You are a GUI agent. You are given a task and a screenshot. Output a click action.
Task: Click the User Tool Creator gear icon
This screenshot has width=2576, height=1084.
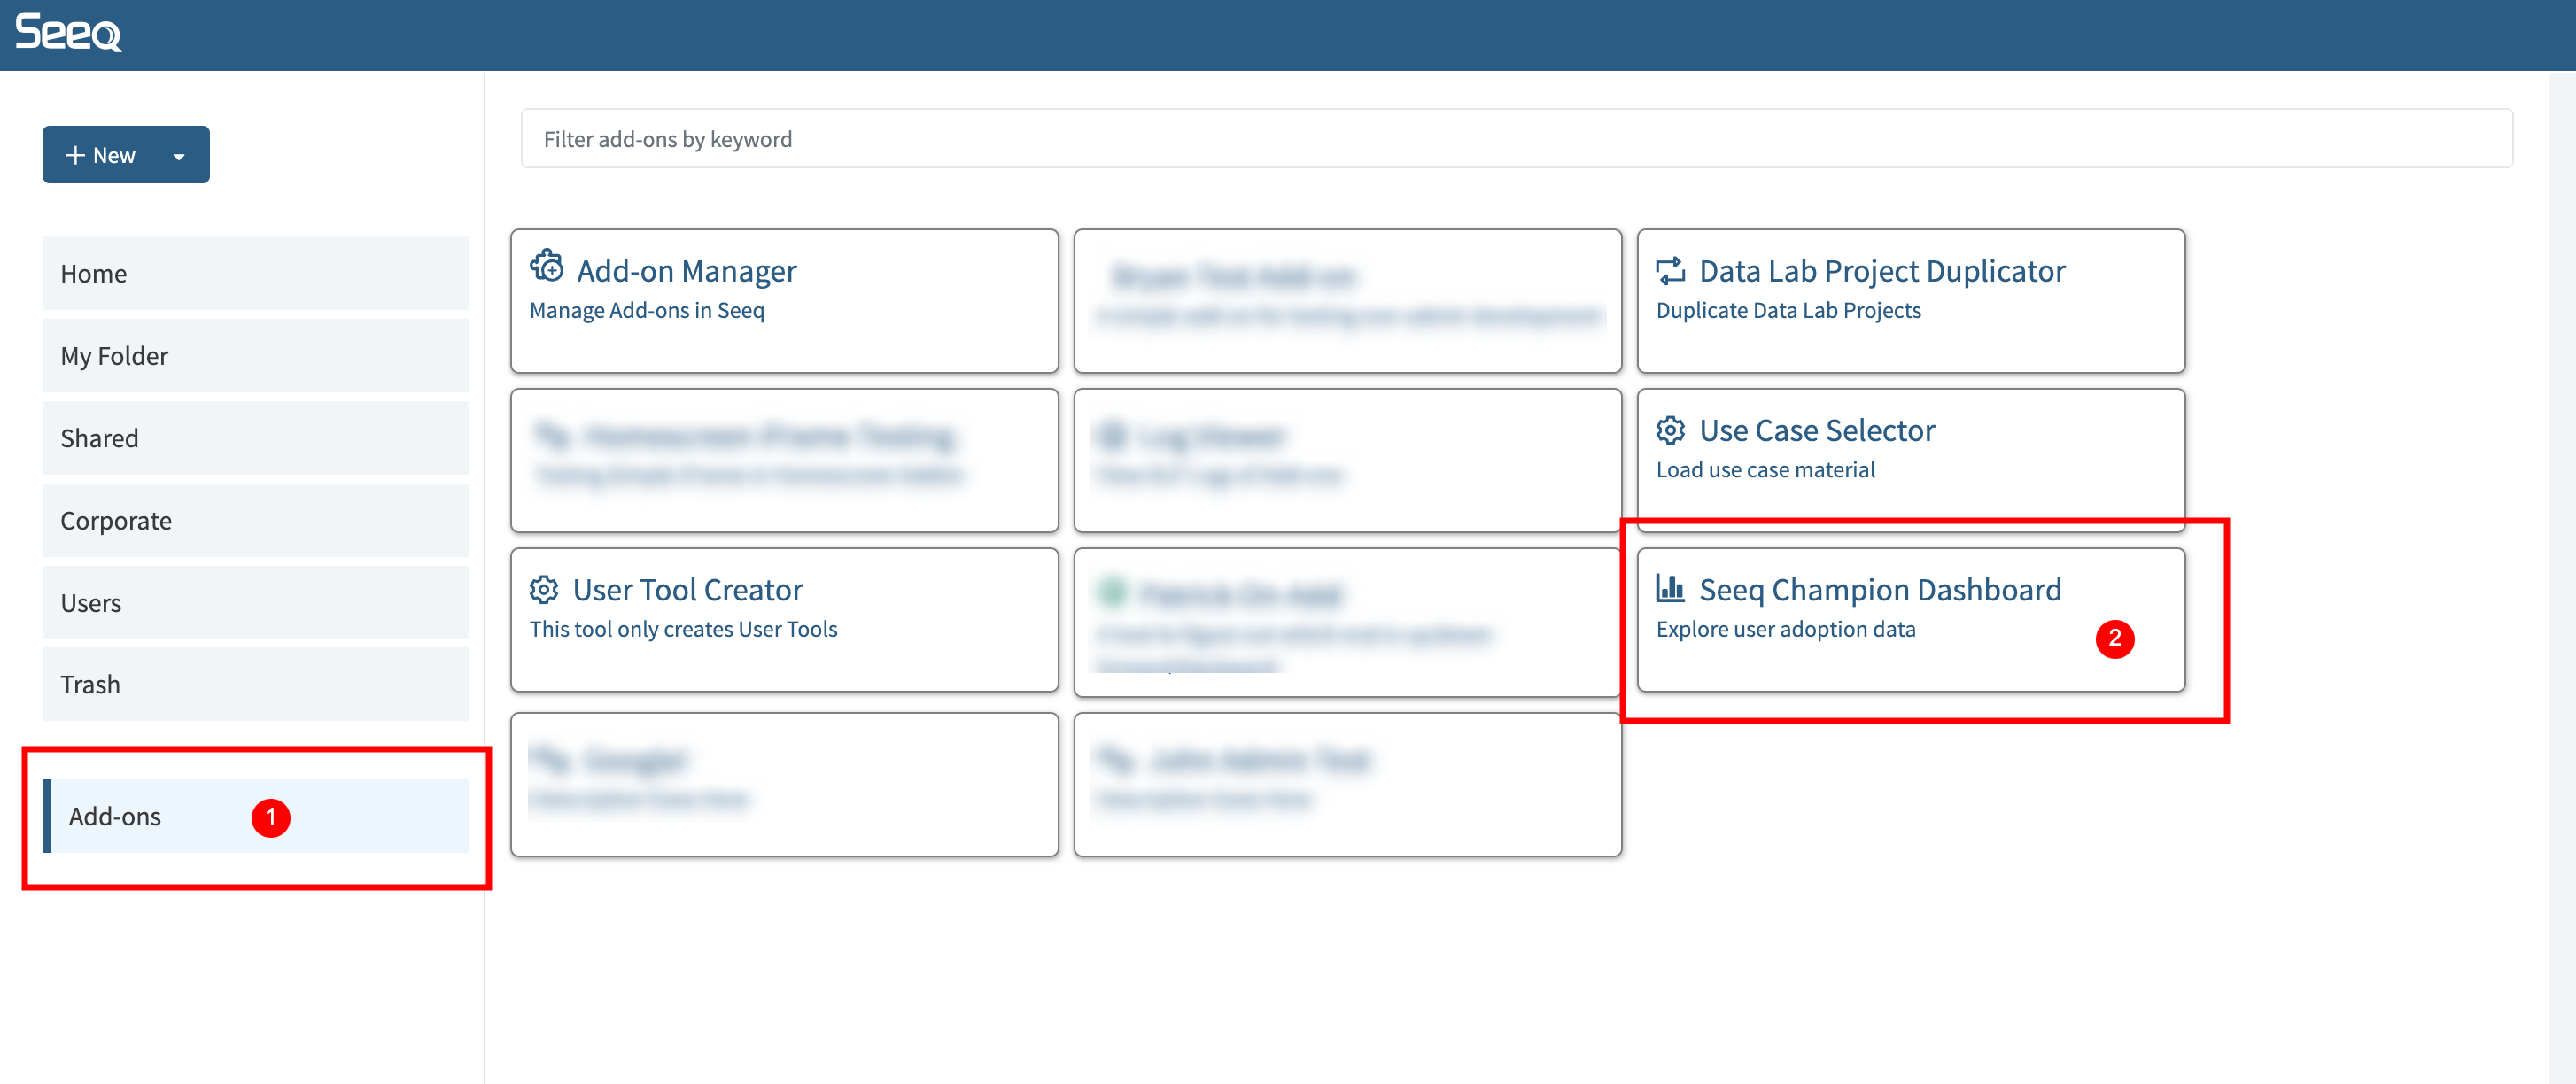coord(544,589)
